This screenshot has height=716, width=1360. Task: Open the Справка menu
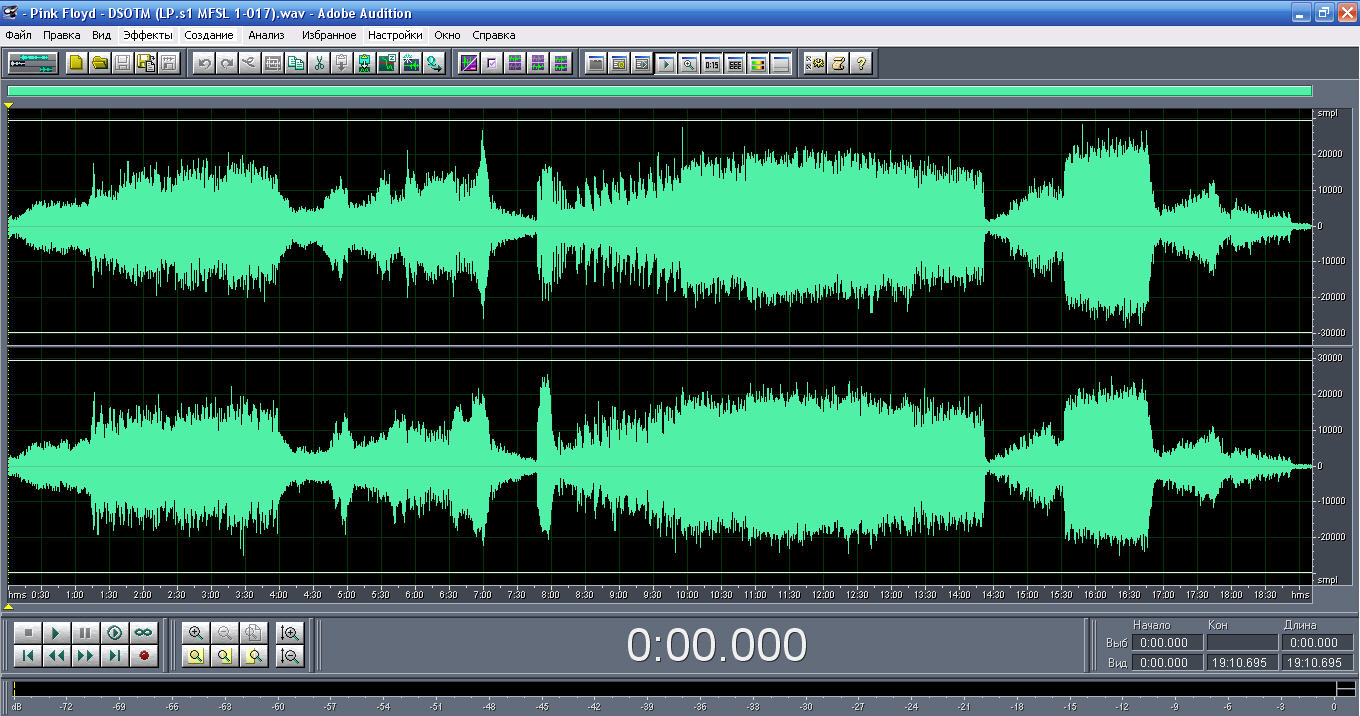click(494, 35)
